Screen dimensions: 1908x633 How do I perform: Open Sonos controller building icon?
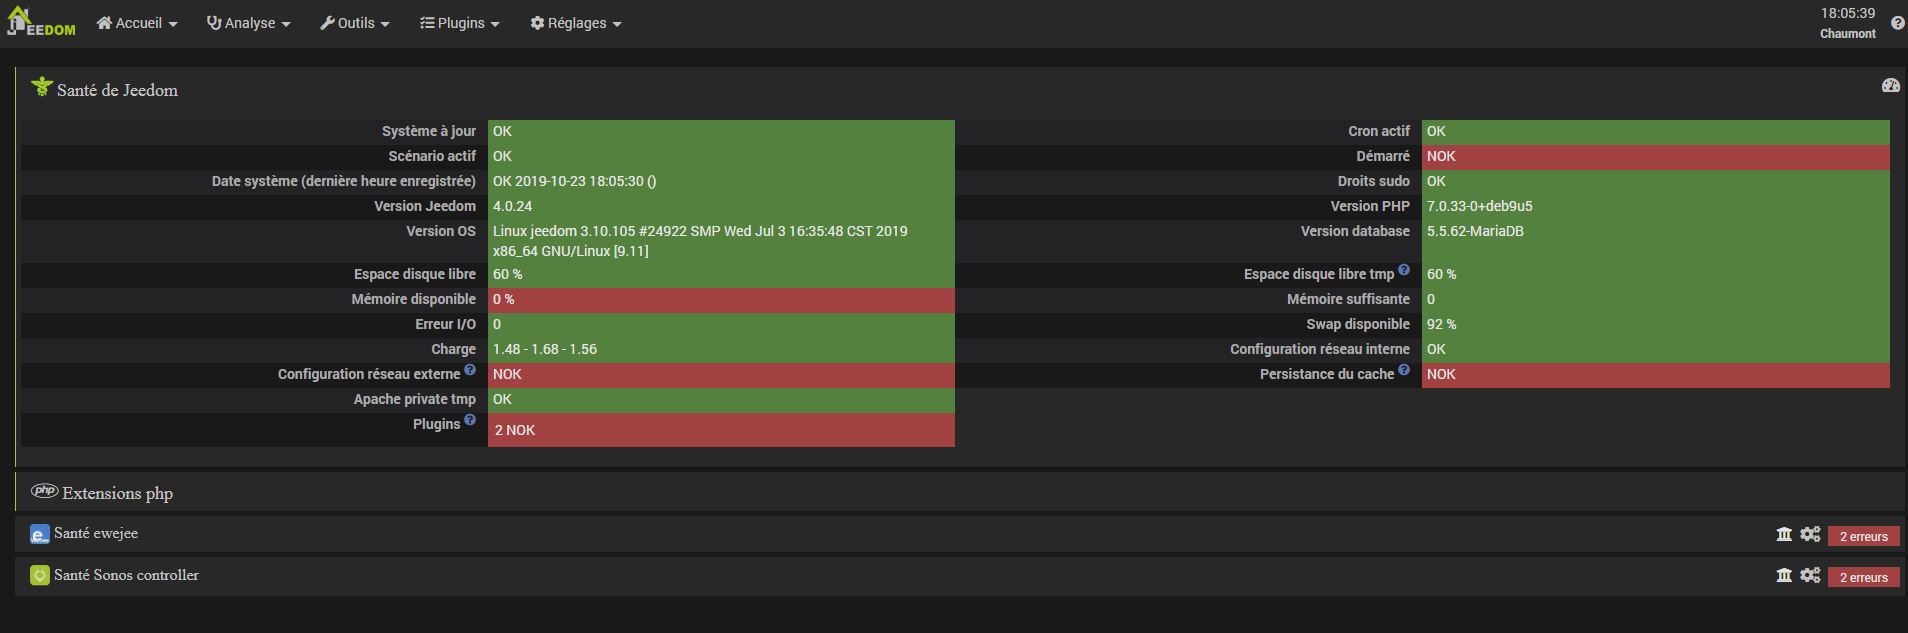tap(1784, 576)
